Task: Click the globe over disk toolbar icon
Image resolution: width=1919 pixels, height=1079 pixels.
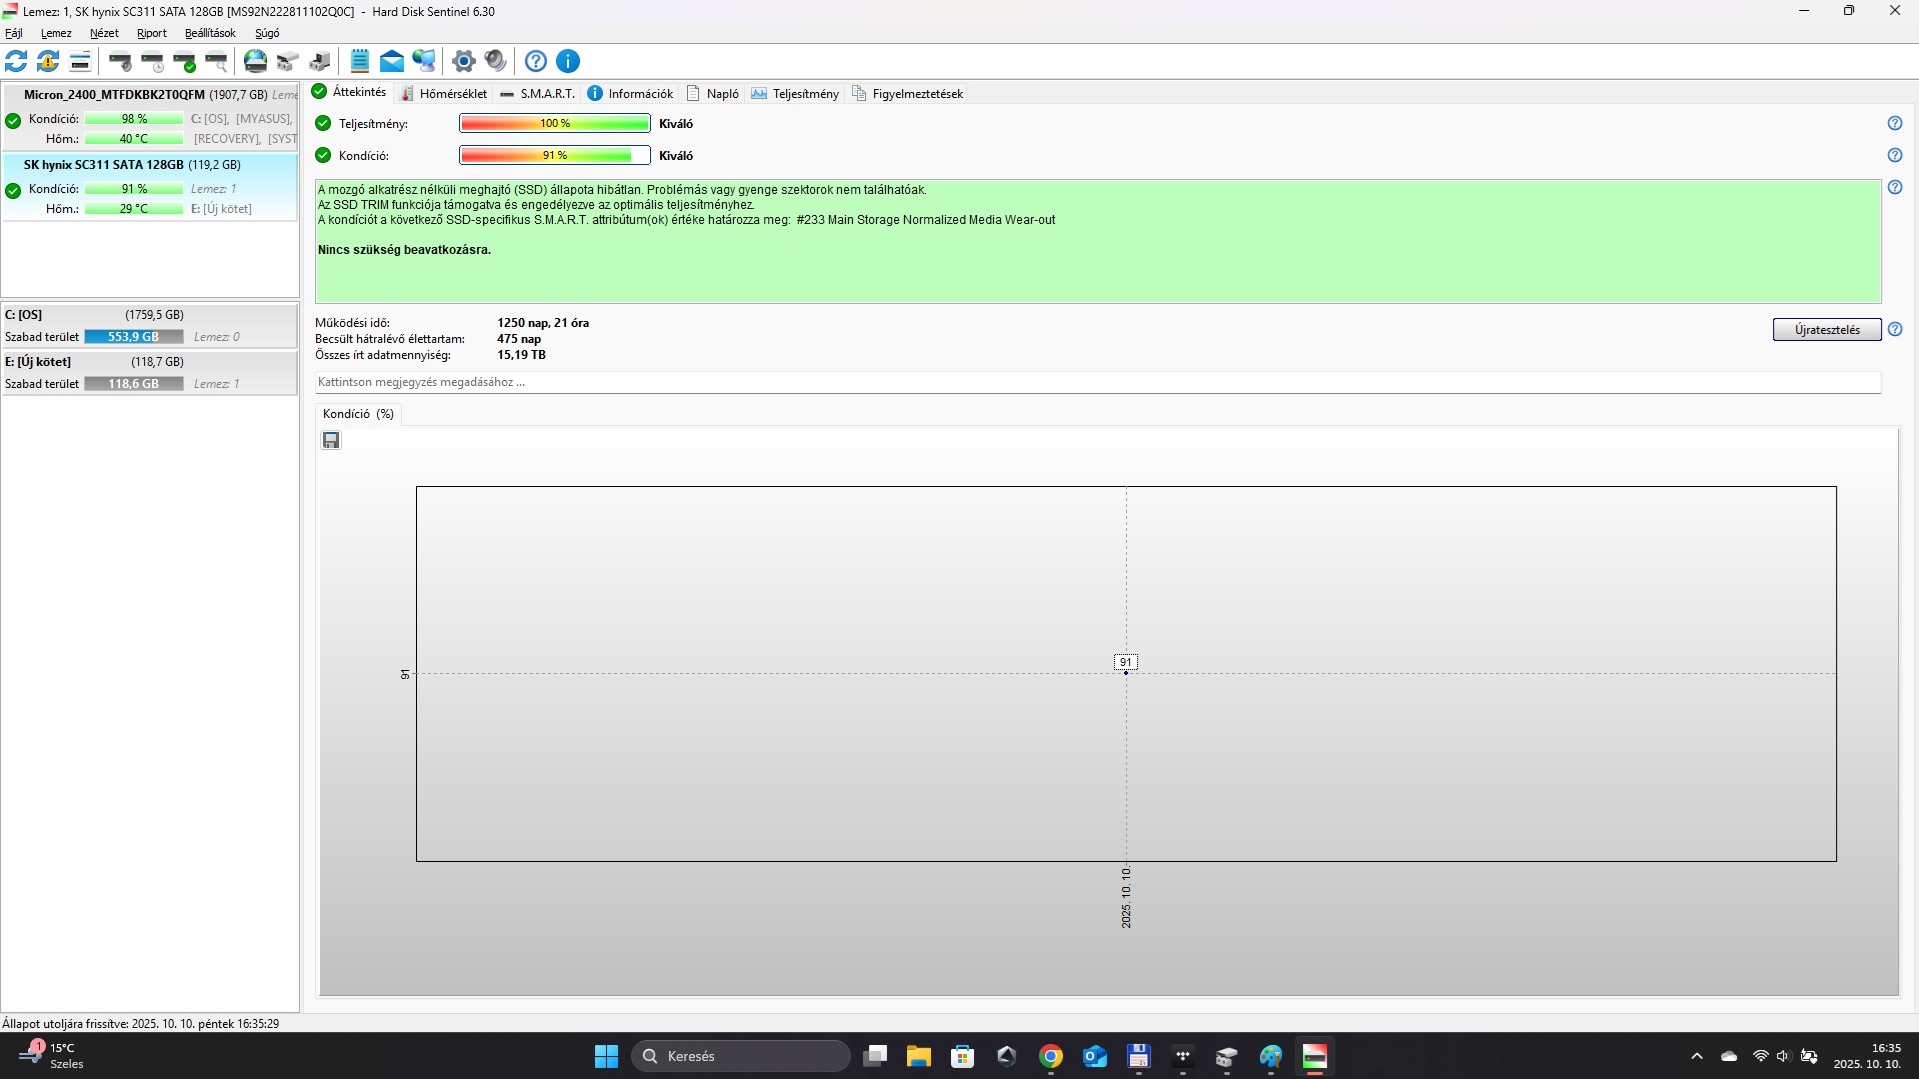Action: 256,61
